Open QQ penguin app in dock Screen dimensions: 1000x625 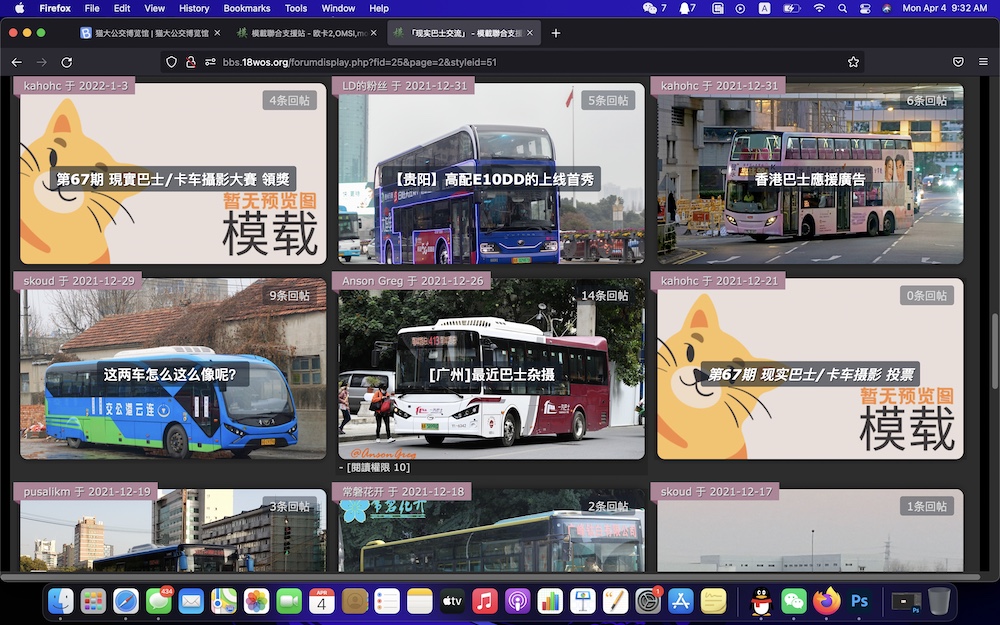tap(761, 601)
